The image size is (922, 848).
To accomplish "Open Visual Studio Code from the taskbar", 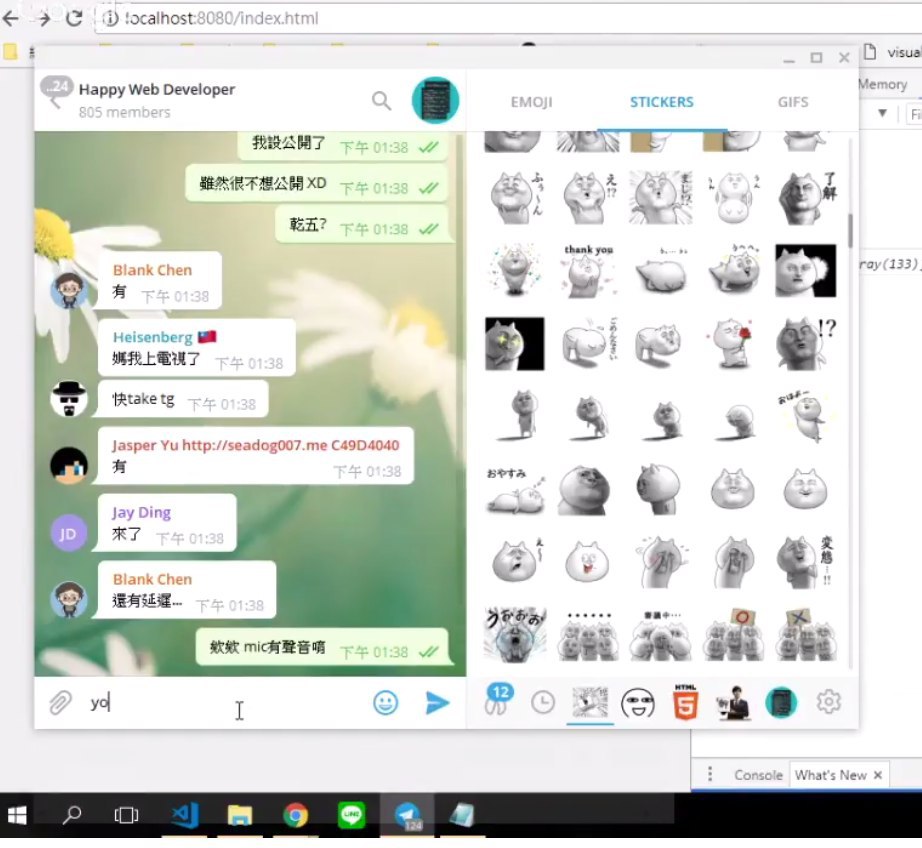I will tap(184, 815).
